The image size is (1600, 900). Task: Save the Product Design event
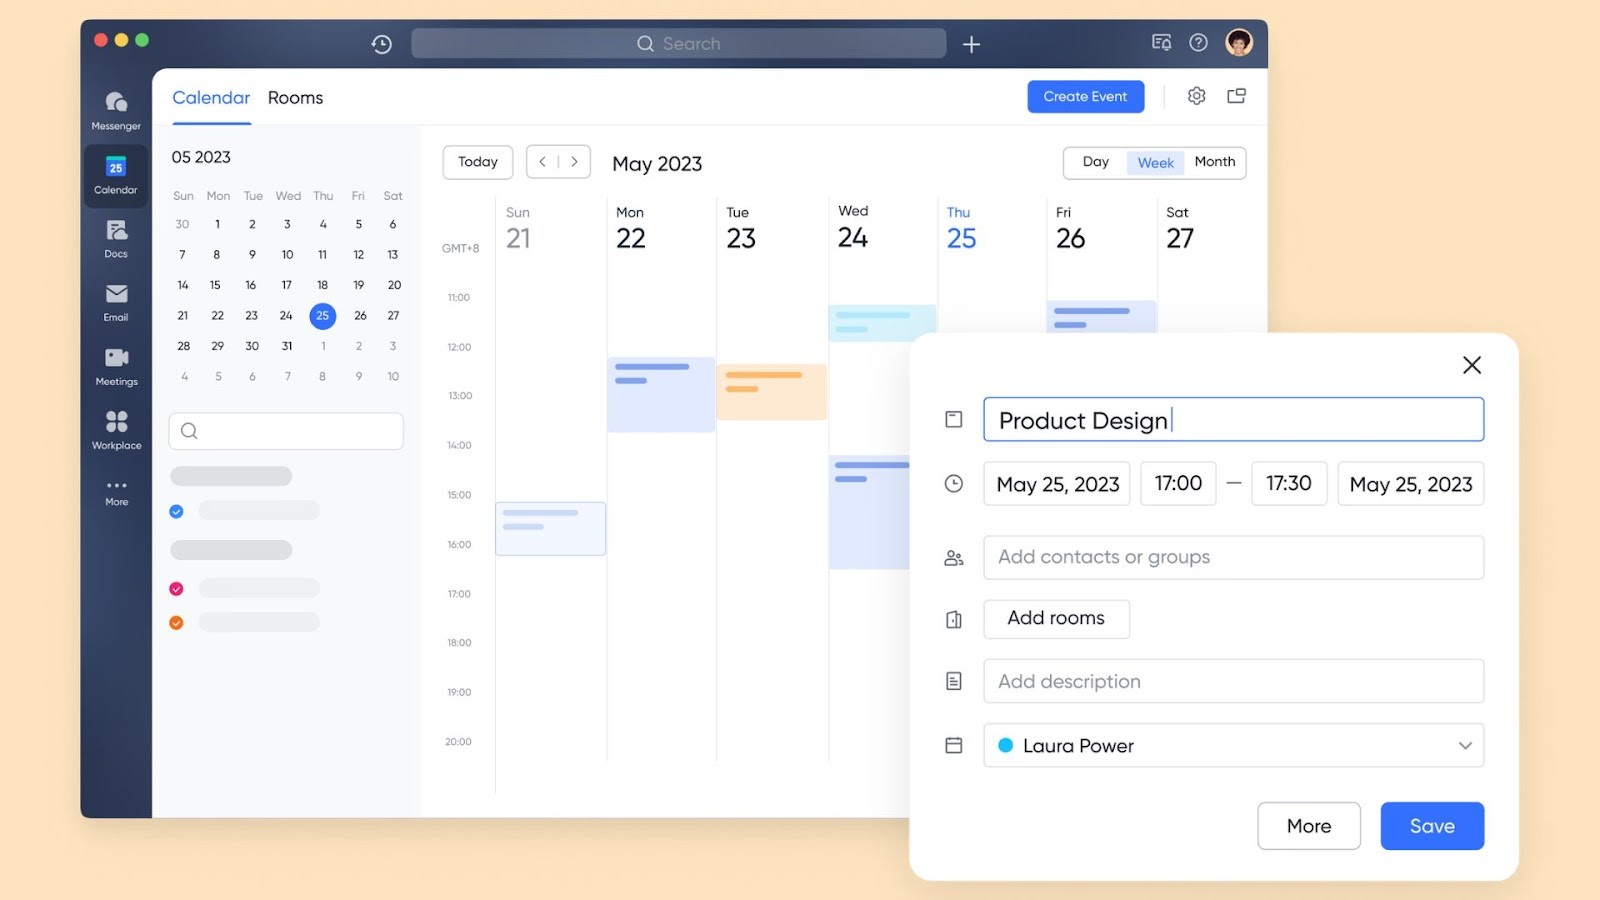point(1432,825)
